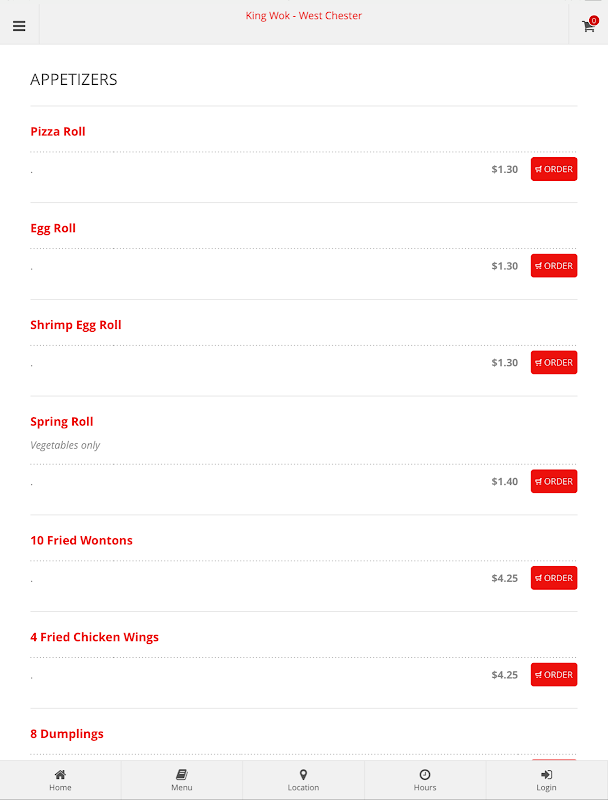Order 10 Fried Wontons
The image size is (608, 800).
[554, 578]
